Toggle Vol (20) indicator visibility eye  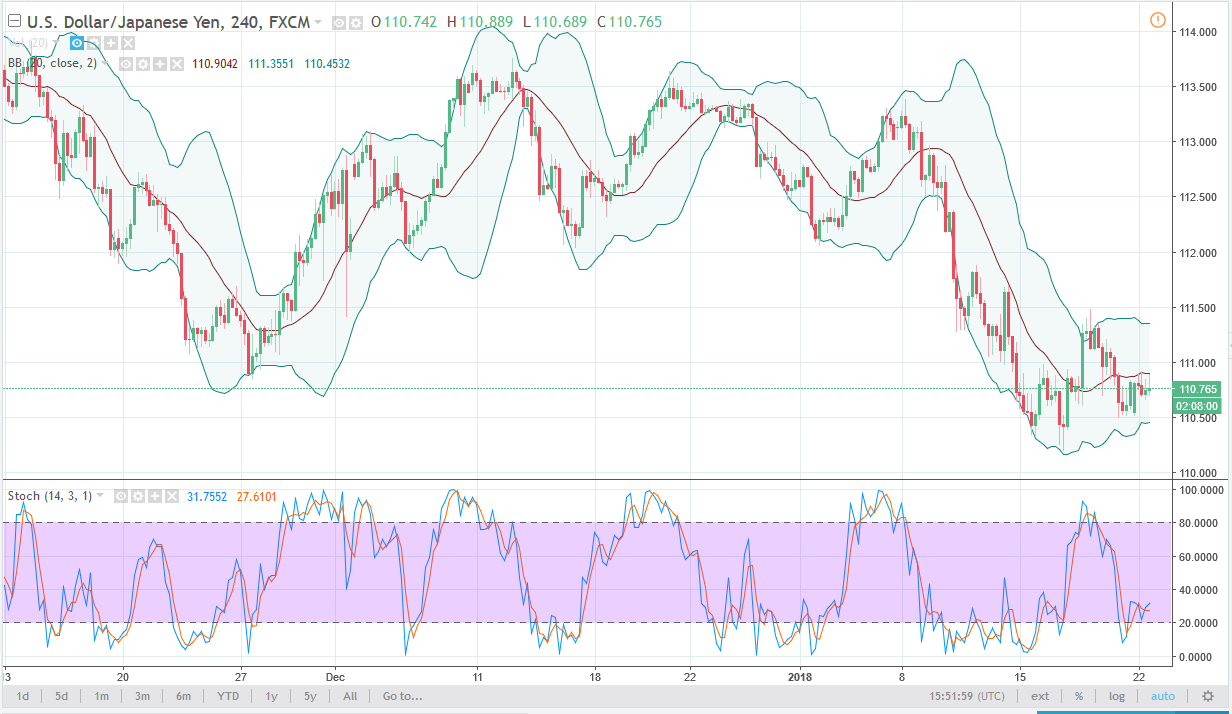pos(77,42)
